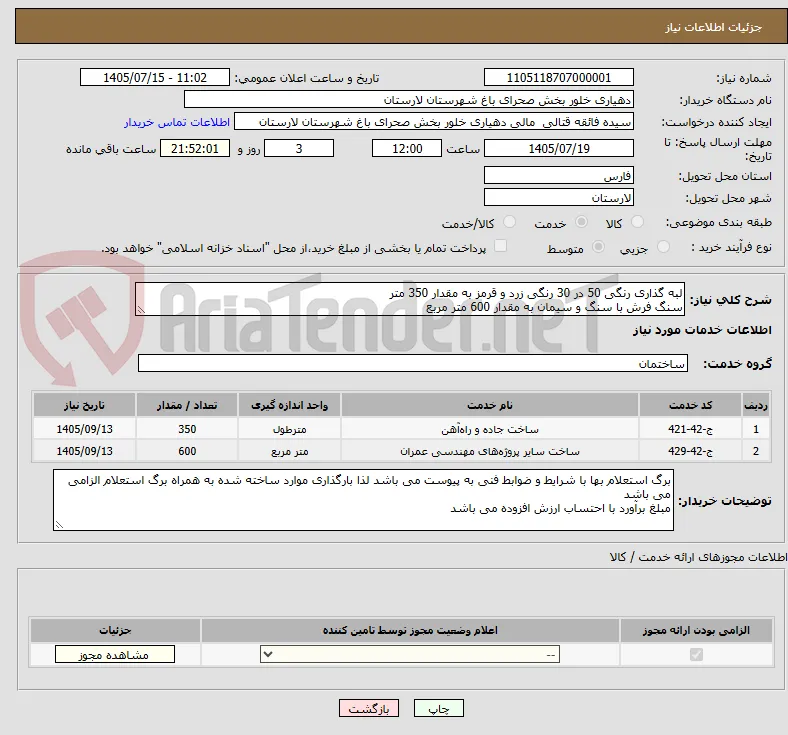The image size is (788, 735).
Task: Click the شماره نیاز field 1105118707000001
Action: coord(559,77)
